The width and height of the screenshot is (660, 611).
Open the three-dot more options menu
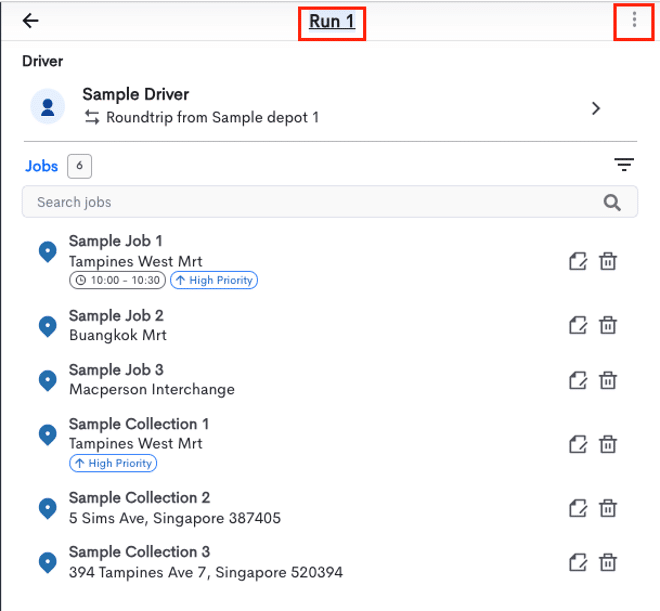point(634,19)
